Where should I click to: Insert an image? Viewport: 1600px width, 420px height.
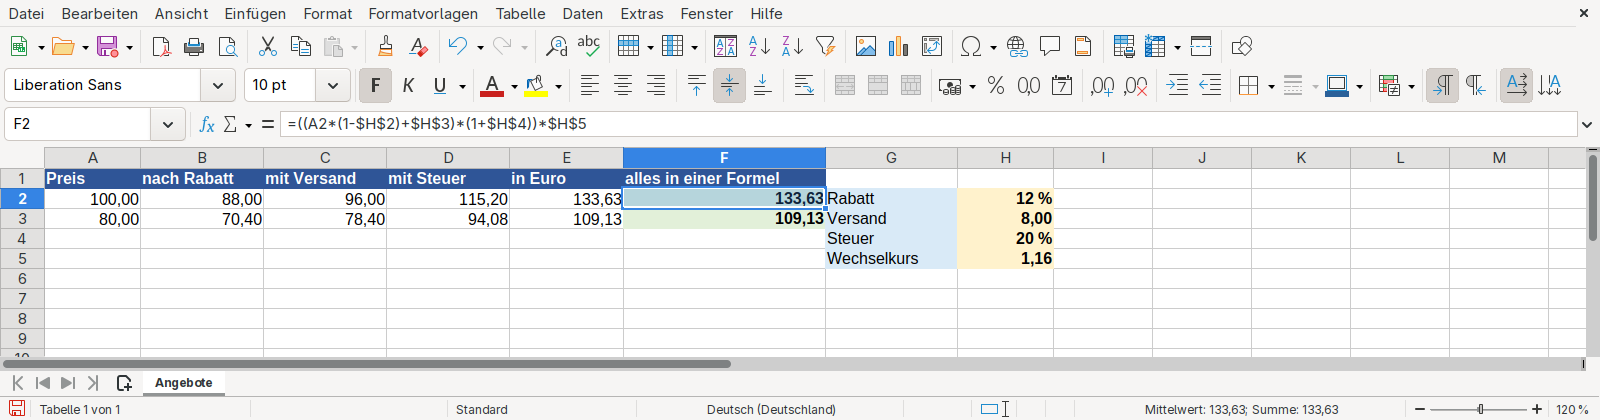click(866, 46)
